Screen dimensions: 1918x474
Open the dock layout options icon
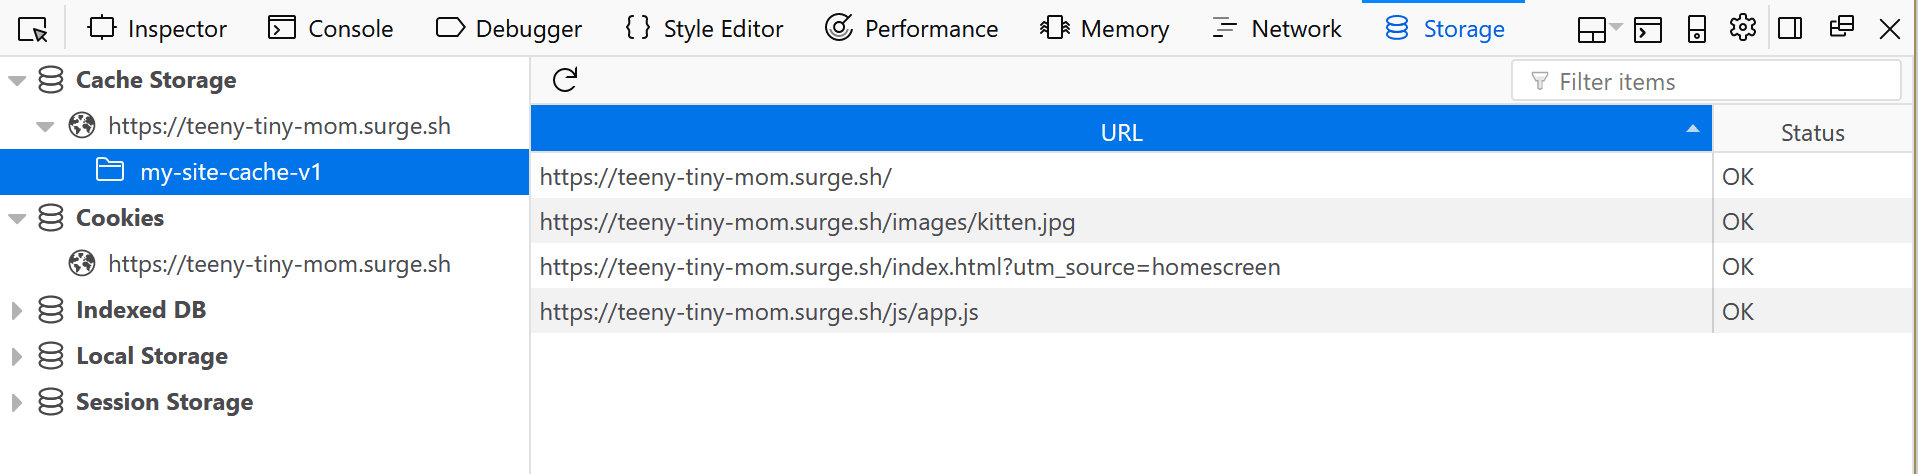tap(1599, 30)
